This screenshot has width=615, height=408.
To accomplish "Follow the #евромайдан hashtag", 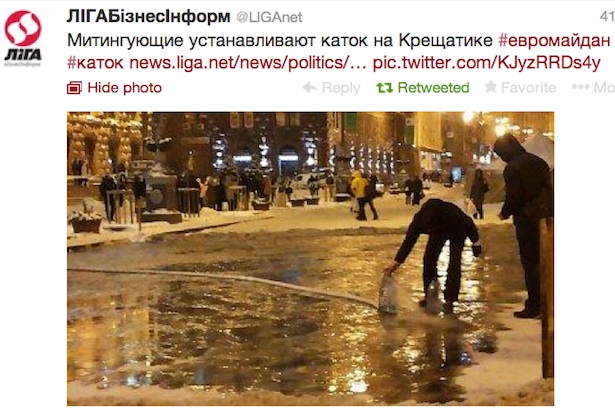I will coord(554,40).
